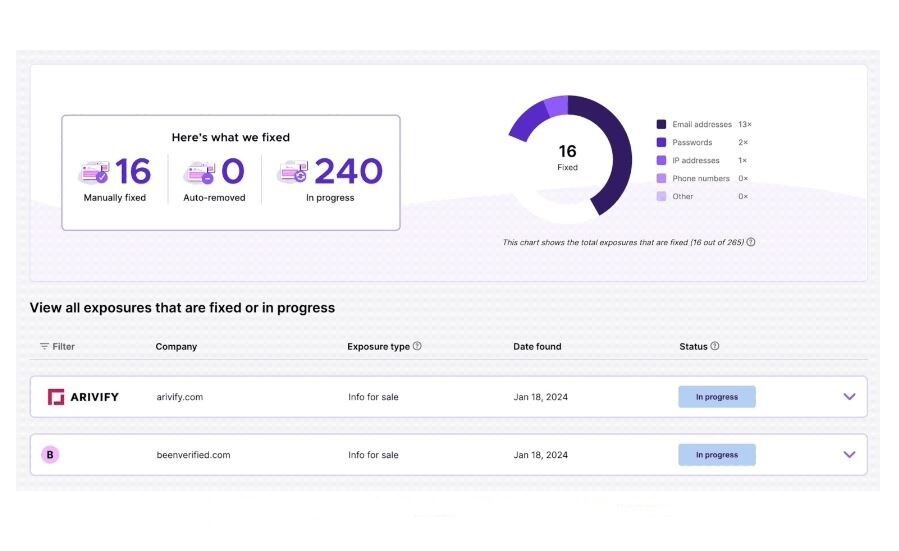Click the Passwords legend color swatch

(661, 143)
